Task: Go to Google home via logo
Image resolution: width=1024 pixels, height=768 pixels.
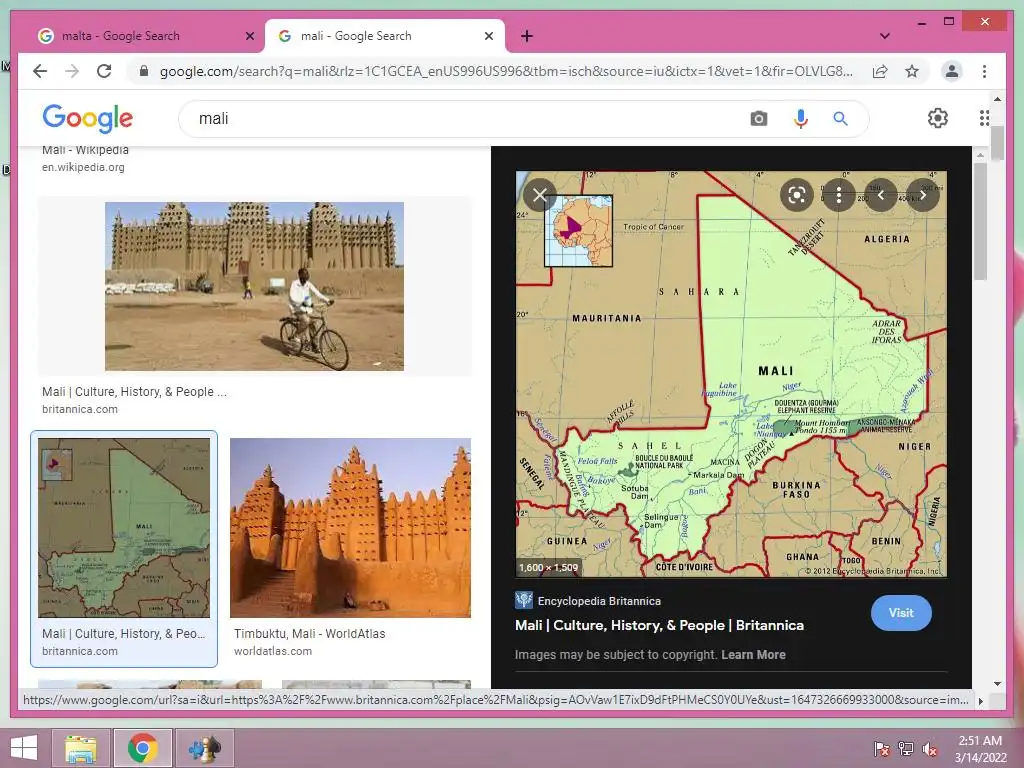Action: (x=88, y=118)
